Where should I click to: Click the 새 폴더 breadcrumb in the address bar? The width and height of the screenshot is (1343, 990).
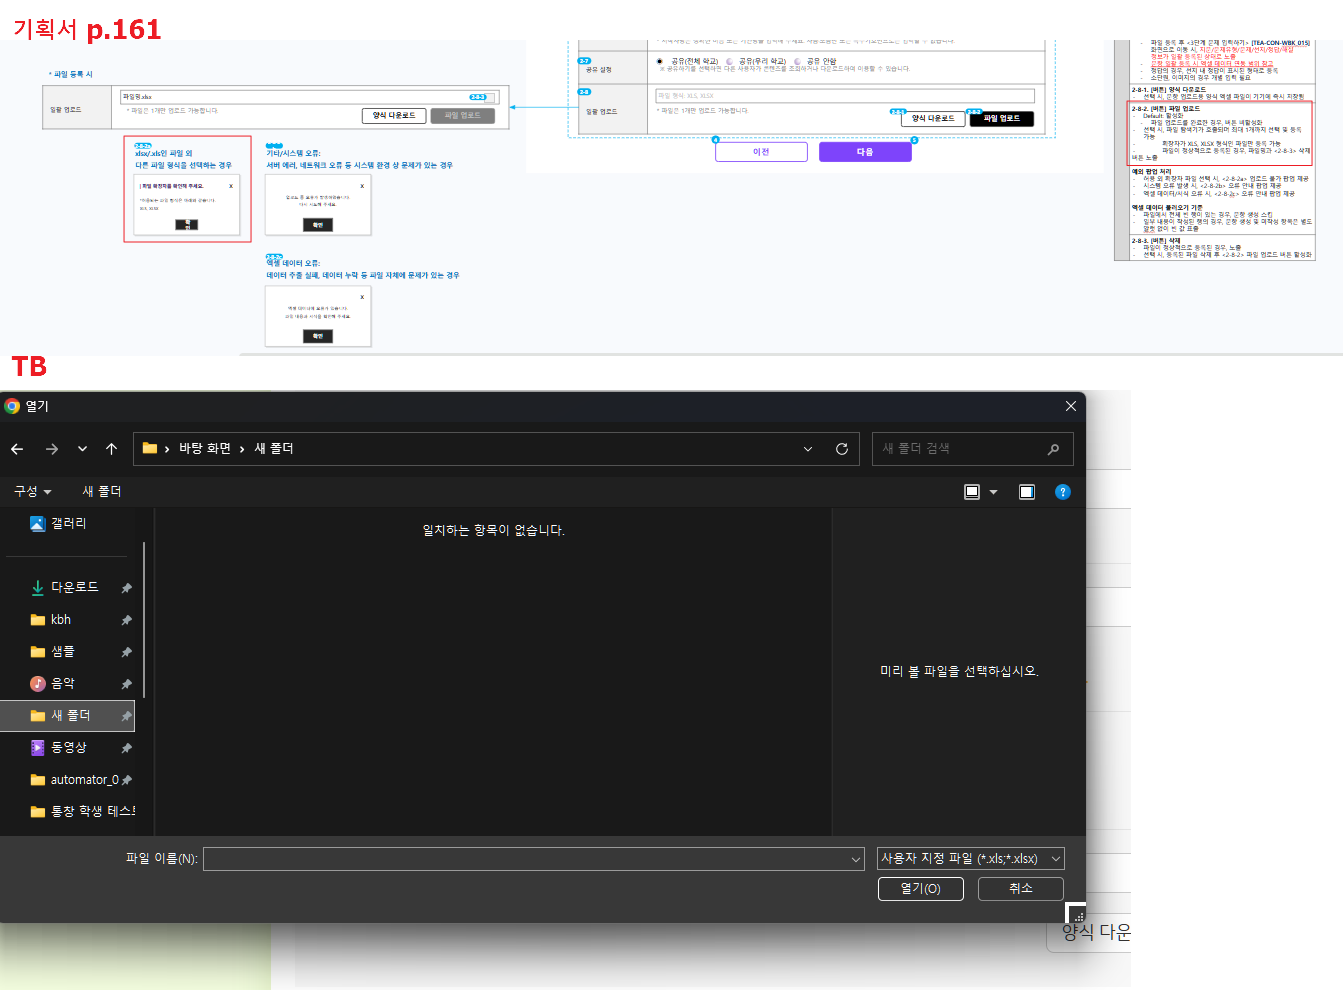[274, 448]
